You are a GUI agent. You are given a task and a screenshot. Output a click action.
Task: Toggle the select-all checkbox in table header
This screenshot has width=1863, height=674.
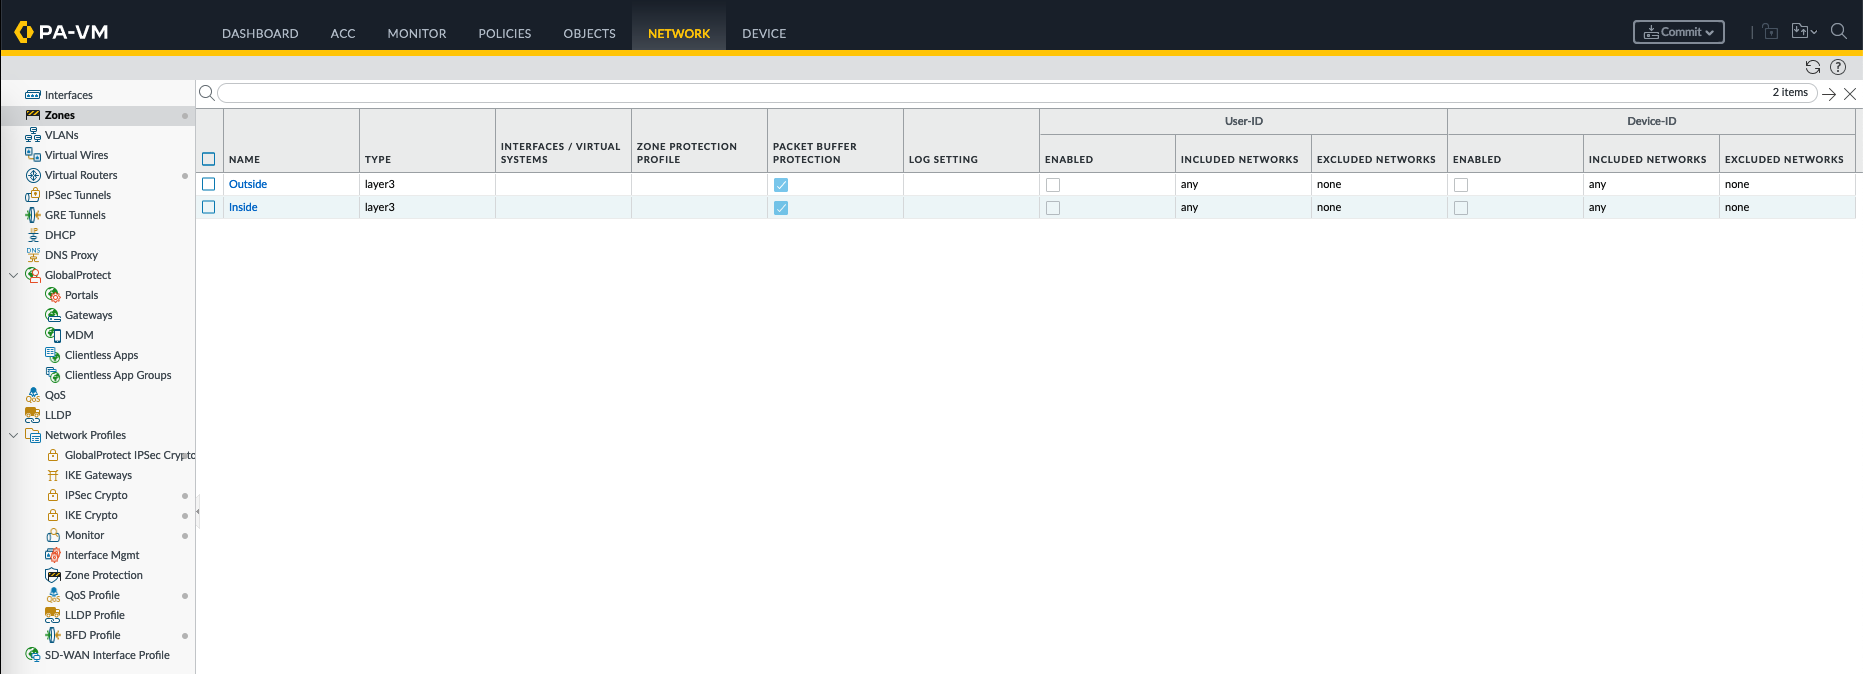[209, 159]
